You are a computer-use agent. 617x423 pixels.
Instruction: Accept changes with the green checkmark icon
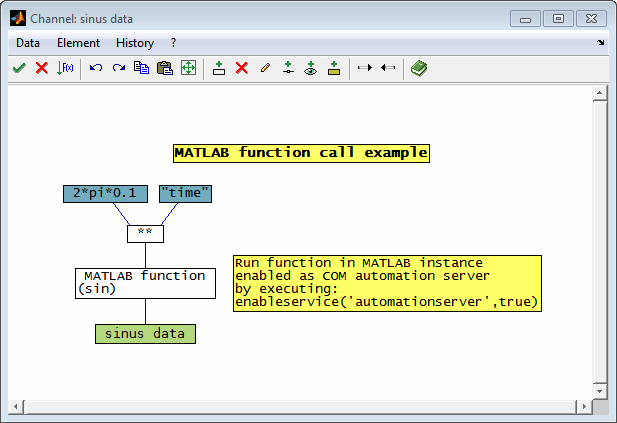pos(19,68)
